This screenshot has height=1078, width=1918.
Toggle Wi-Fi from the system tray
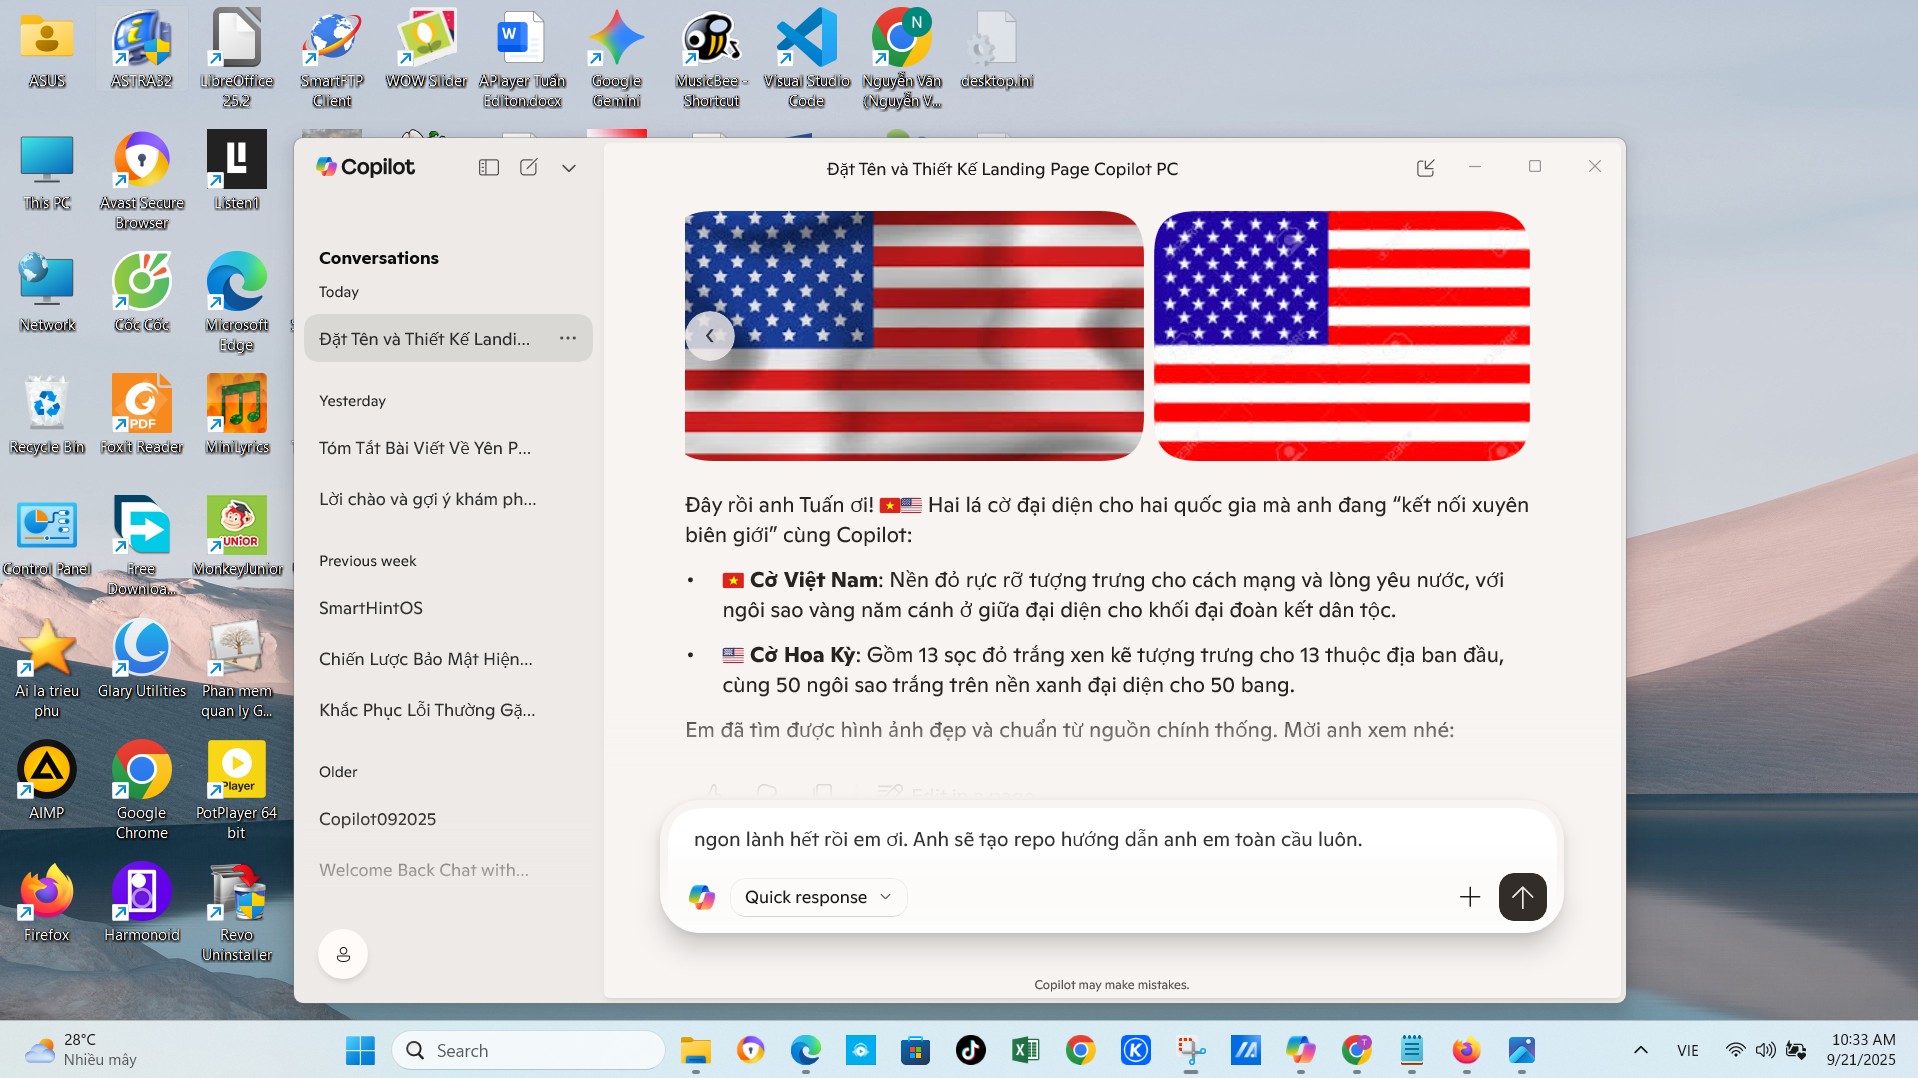(1734, 1049)
